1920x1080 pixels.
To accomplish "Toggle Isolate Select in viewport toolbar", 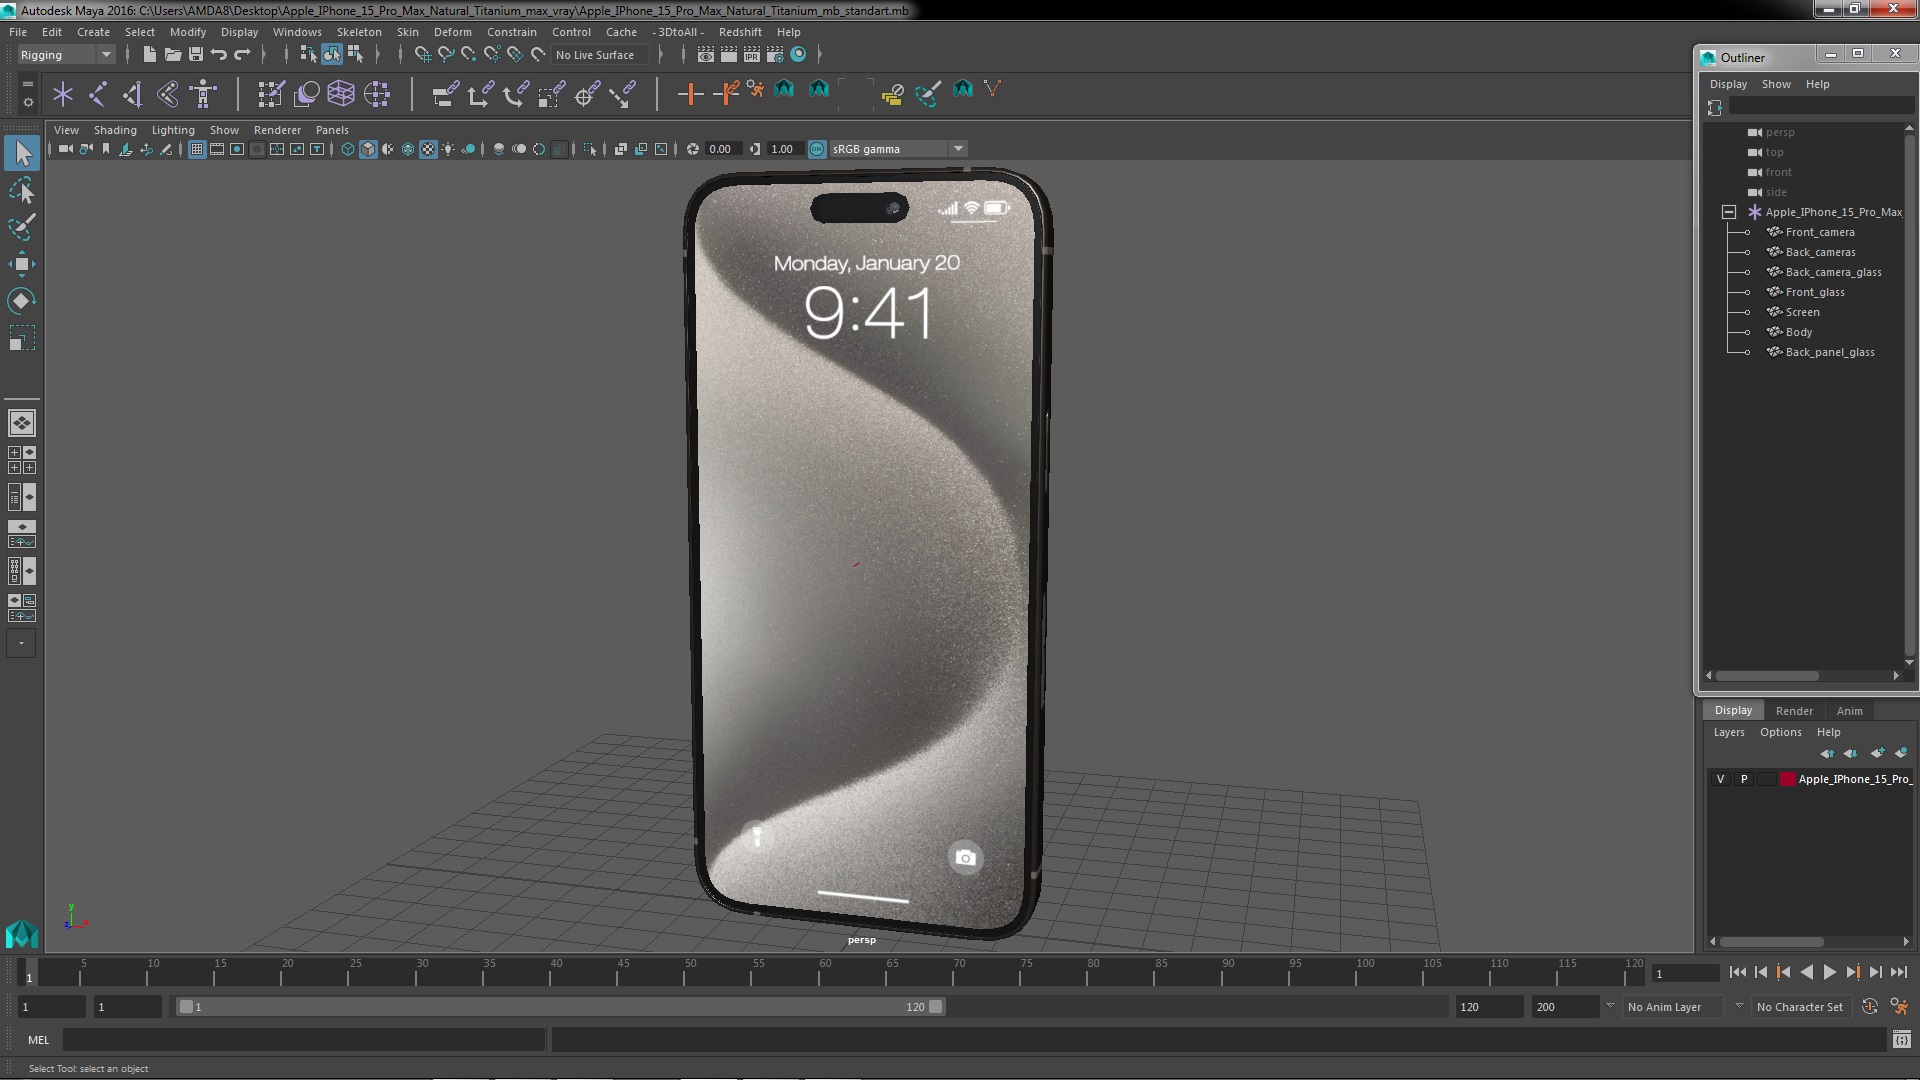I will 590,149.
